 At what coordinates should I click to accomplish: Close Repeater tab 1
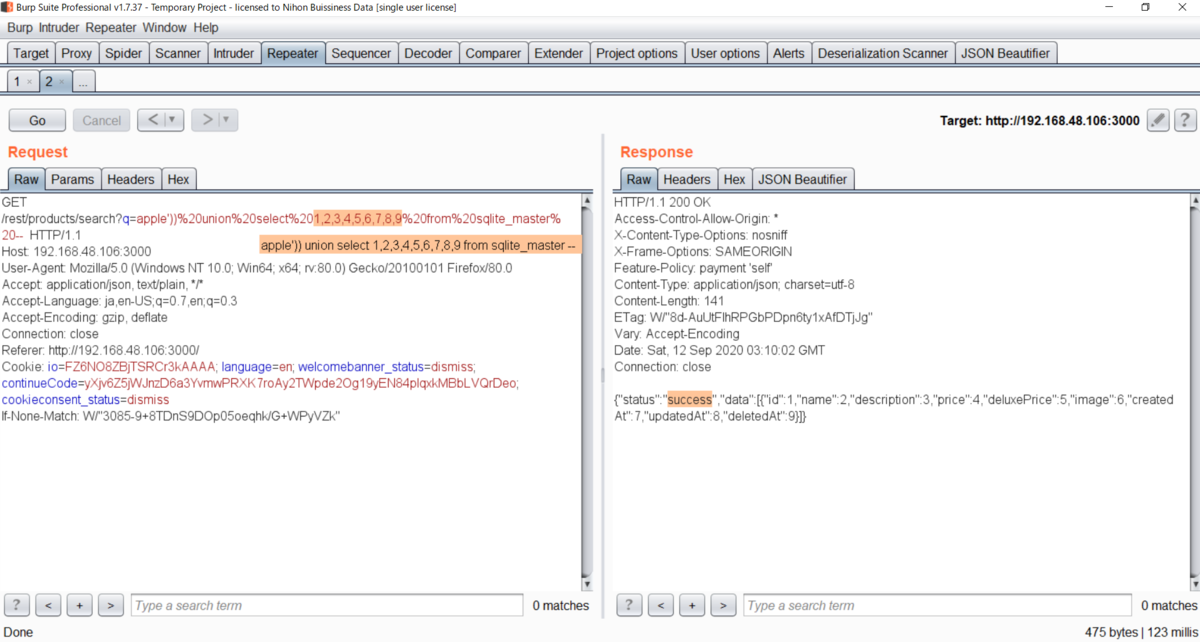(x=29, y=82)
